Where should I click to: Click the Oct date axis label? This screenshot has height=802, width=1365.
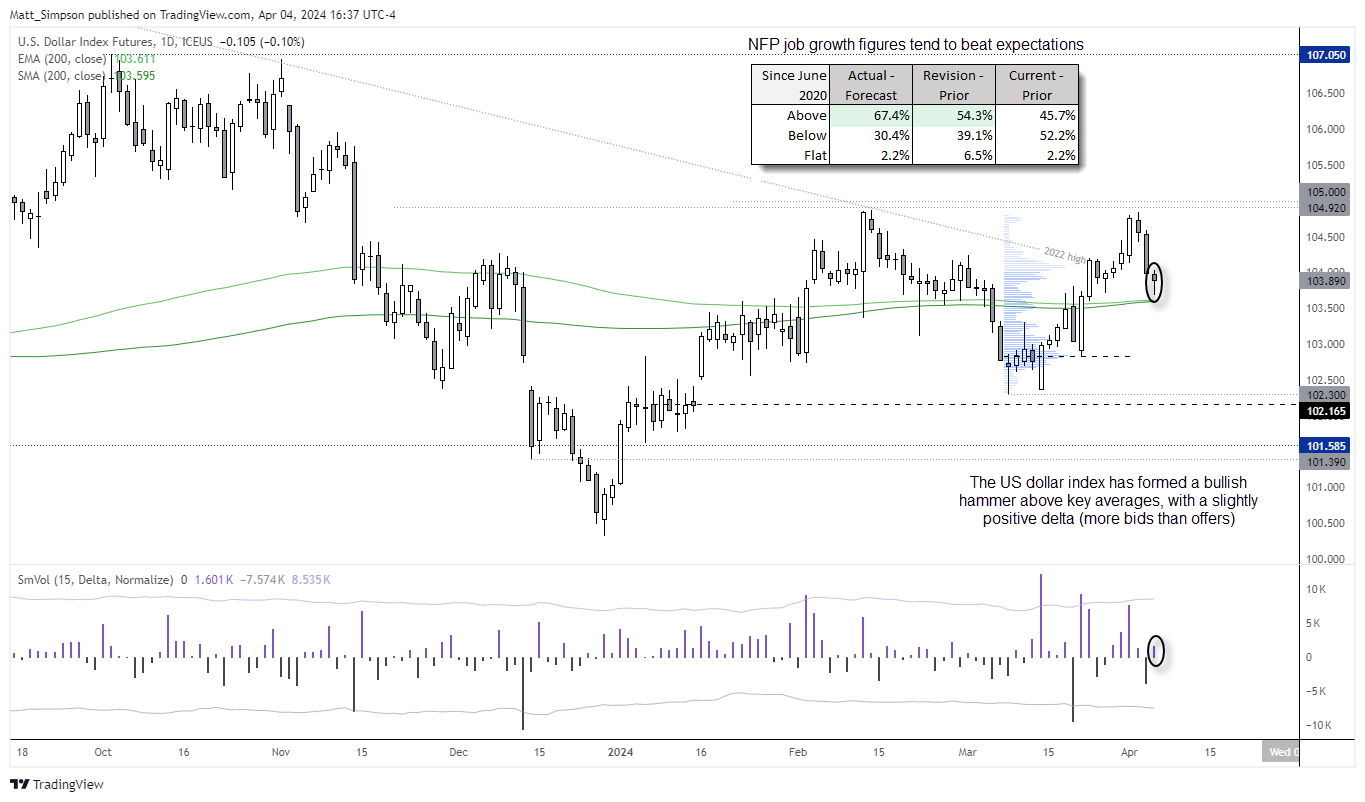[101, 751]
